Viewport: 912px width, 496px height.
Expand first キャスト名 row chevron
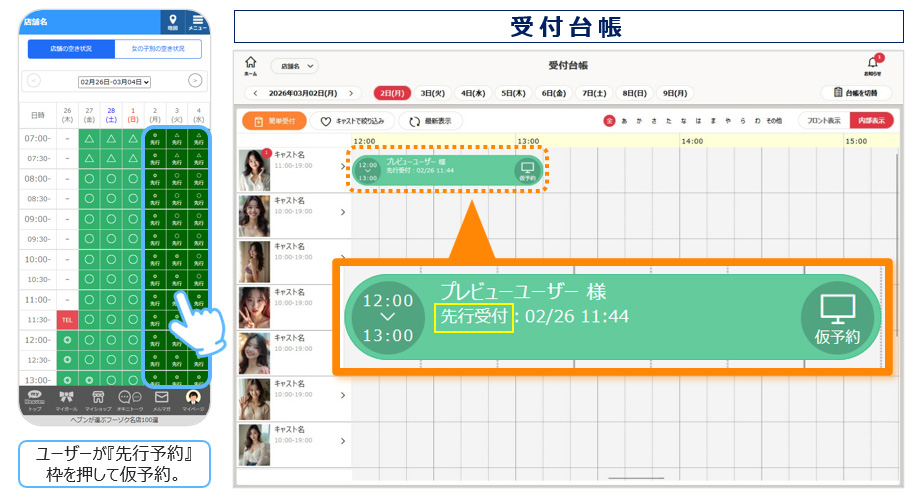[x=343, y=166]
